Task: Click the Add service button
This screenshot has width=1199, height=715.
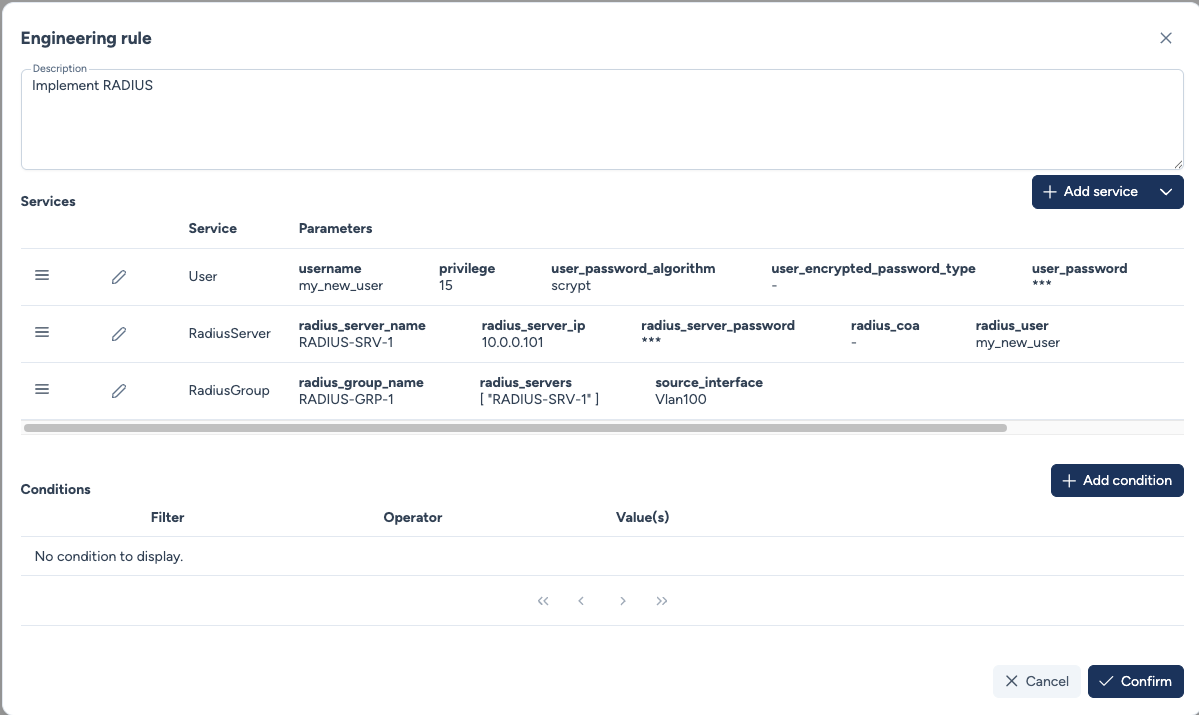Action: tap(1090, 192)
